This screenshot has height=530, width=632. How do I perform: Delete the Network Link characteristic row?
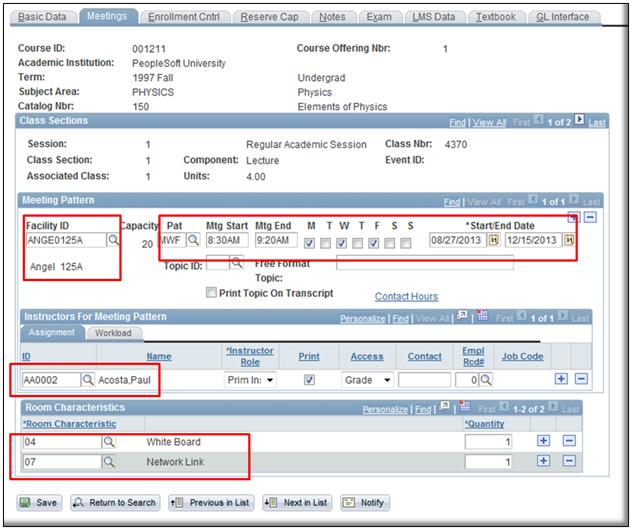tap(569, 460)
